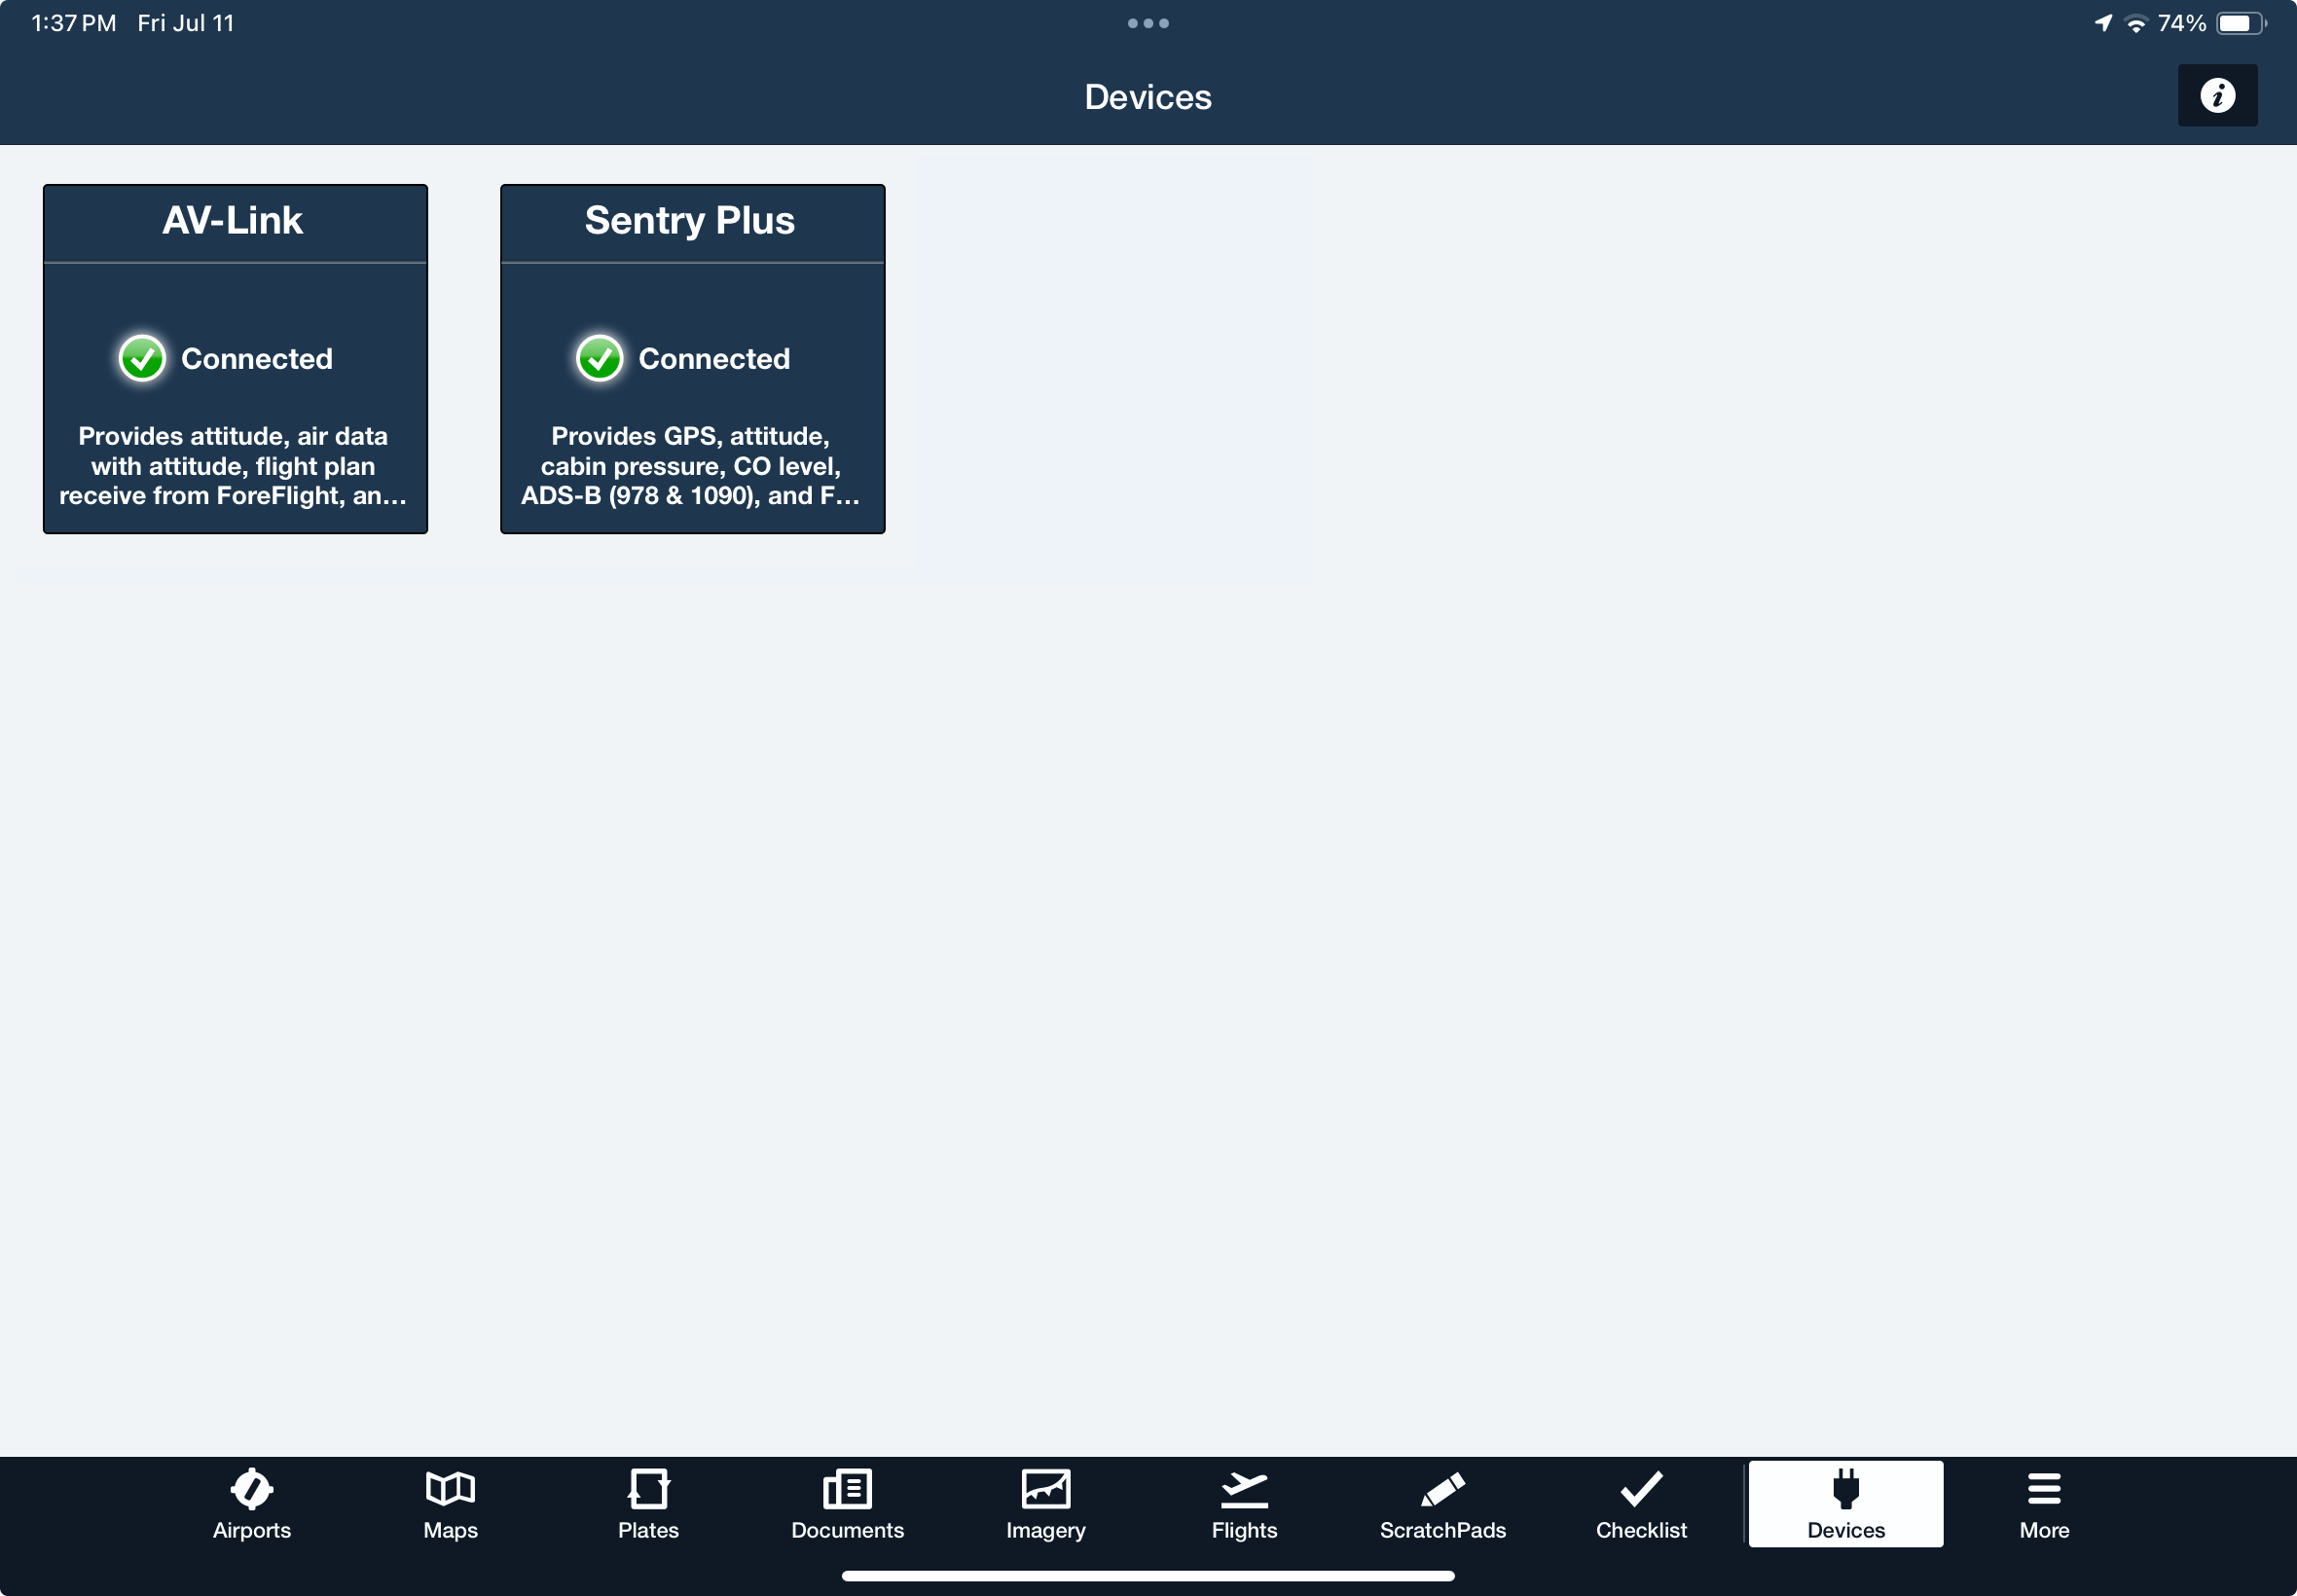Tap AV-Link green connected checkmark

tap(142, 359)
